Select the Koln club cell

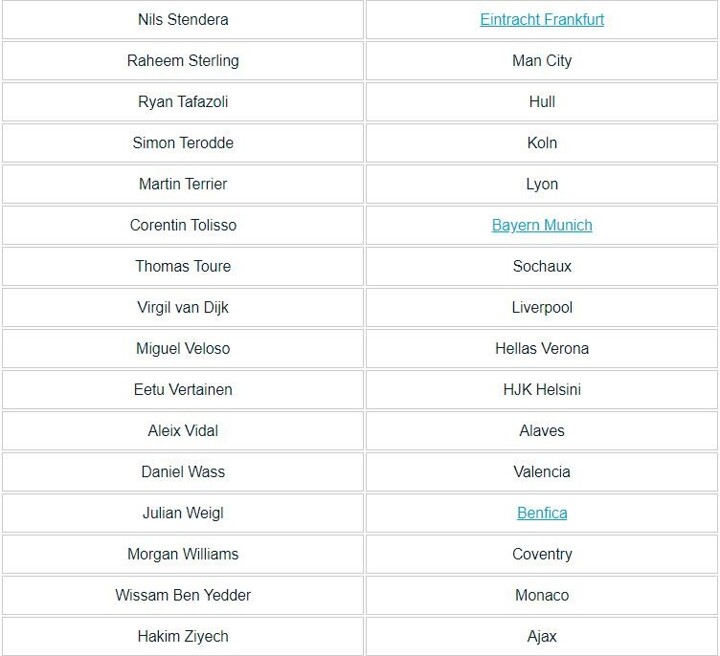pos(541,143)
